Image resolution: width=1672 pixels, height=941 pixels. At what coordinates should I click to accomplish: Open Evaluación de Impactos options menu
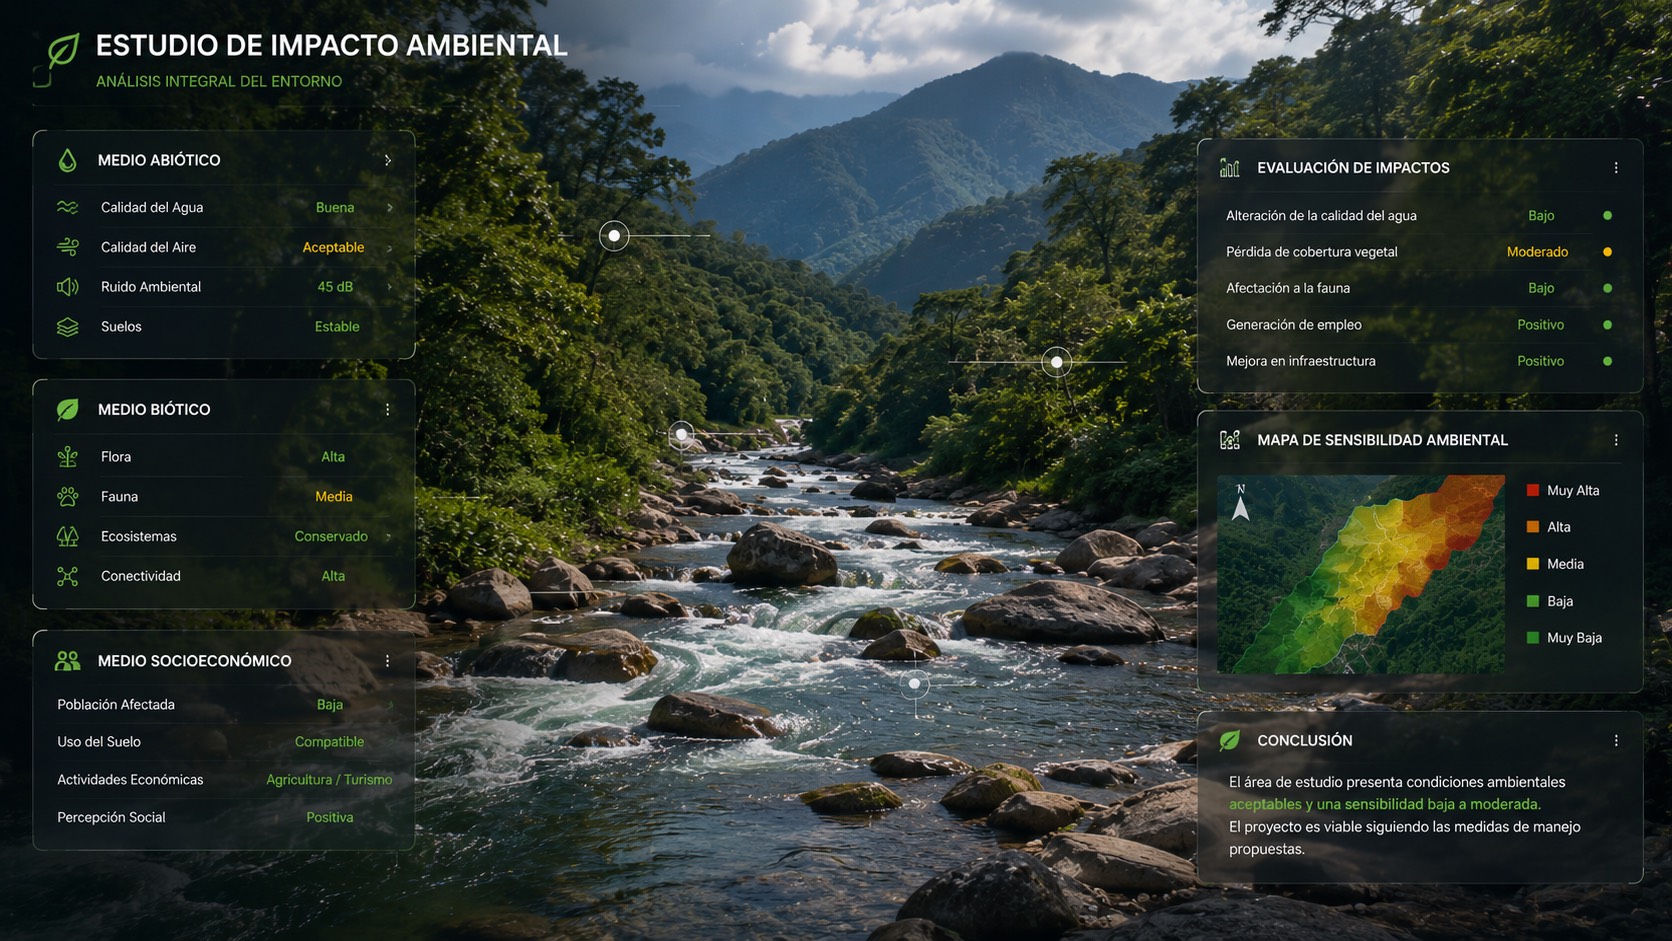click(x=1616, y=168)
